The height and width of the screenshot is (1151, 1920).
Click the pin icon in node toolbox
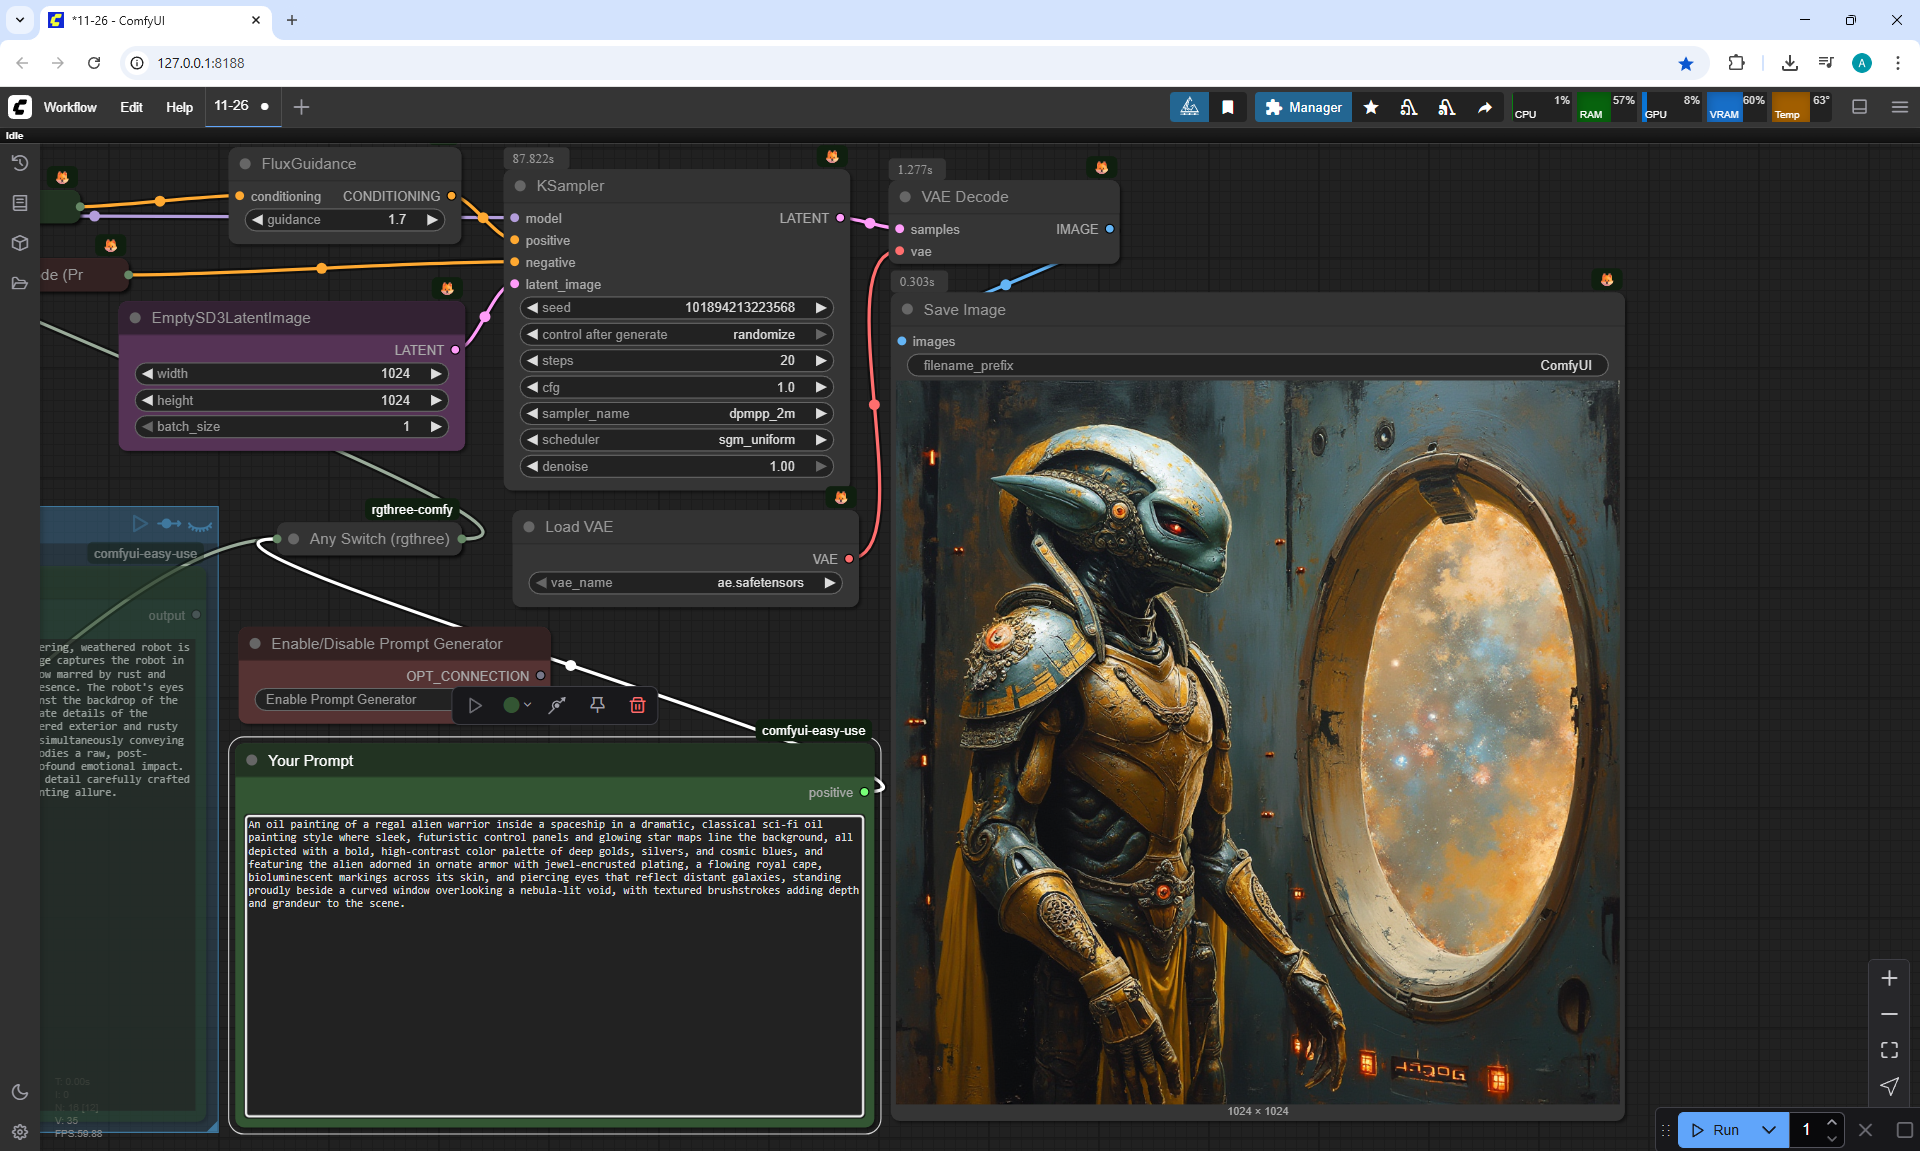(597, 705)
